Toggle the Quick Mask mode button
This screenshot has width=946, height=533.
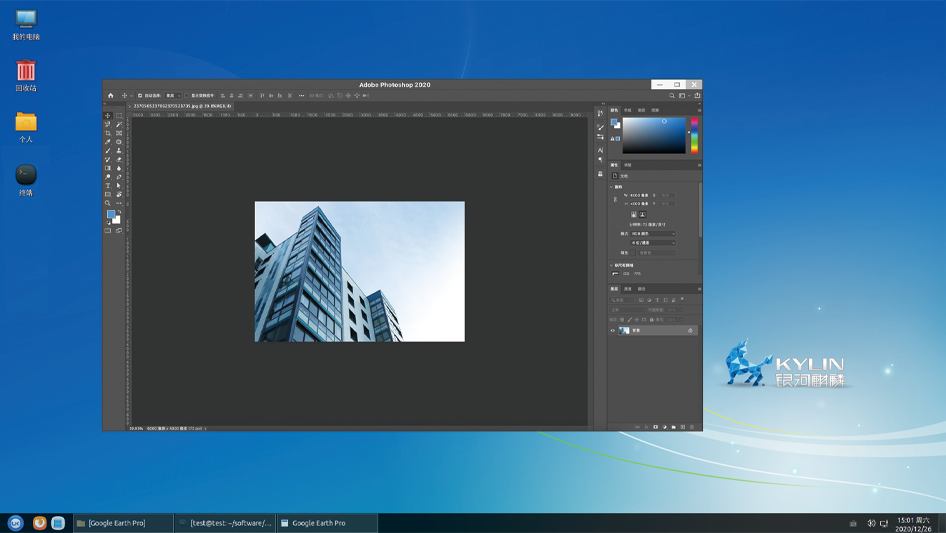pos(107,231)
